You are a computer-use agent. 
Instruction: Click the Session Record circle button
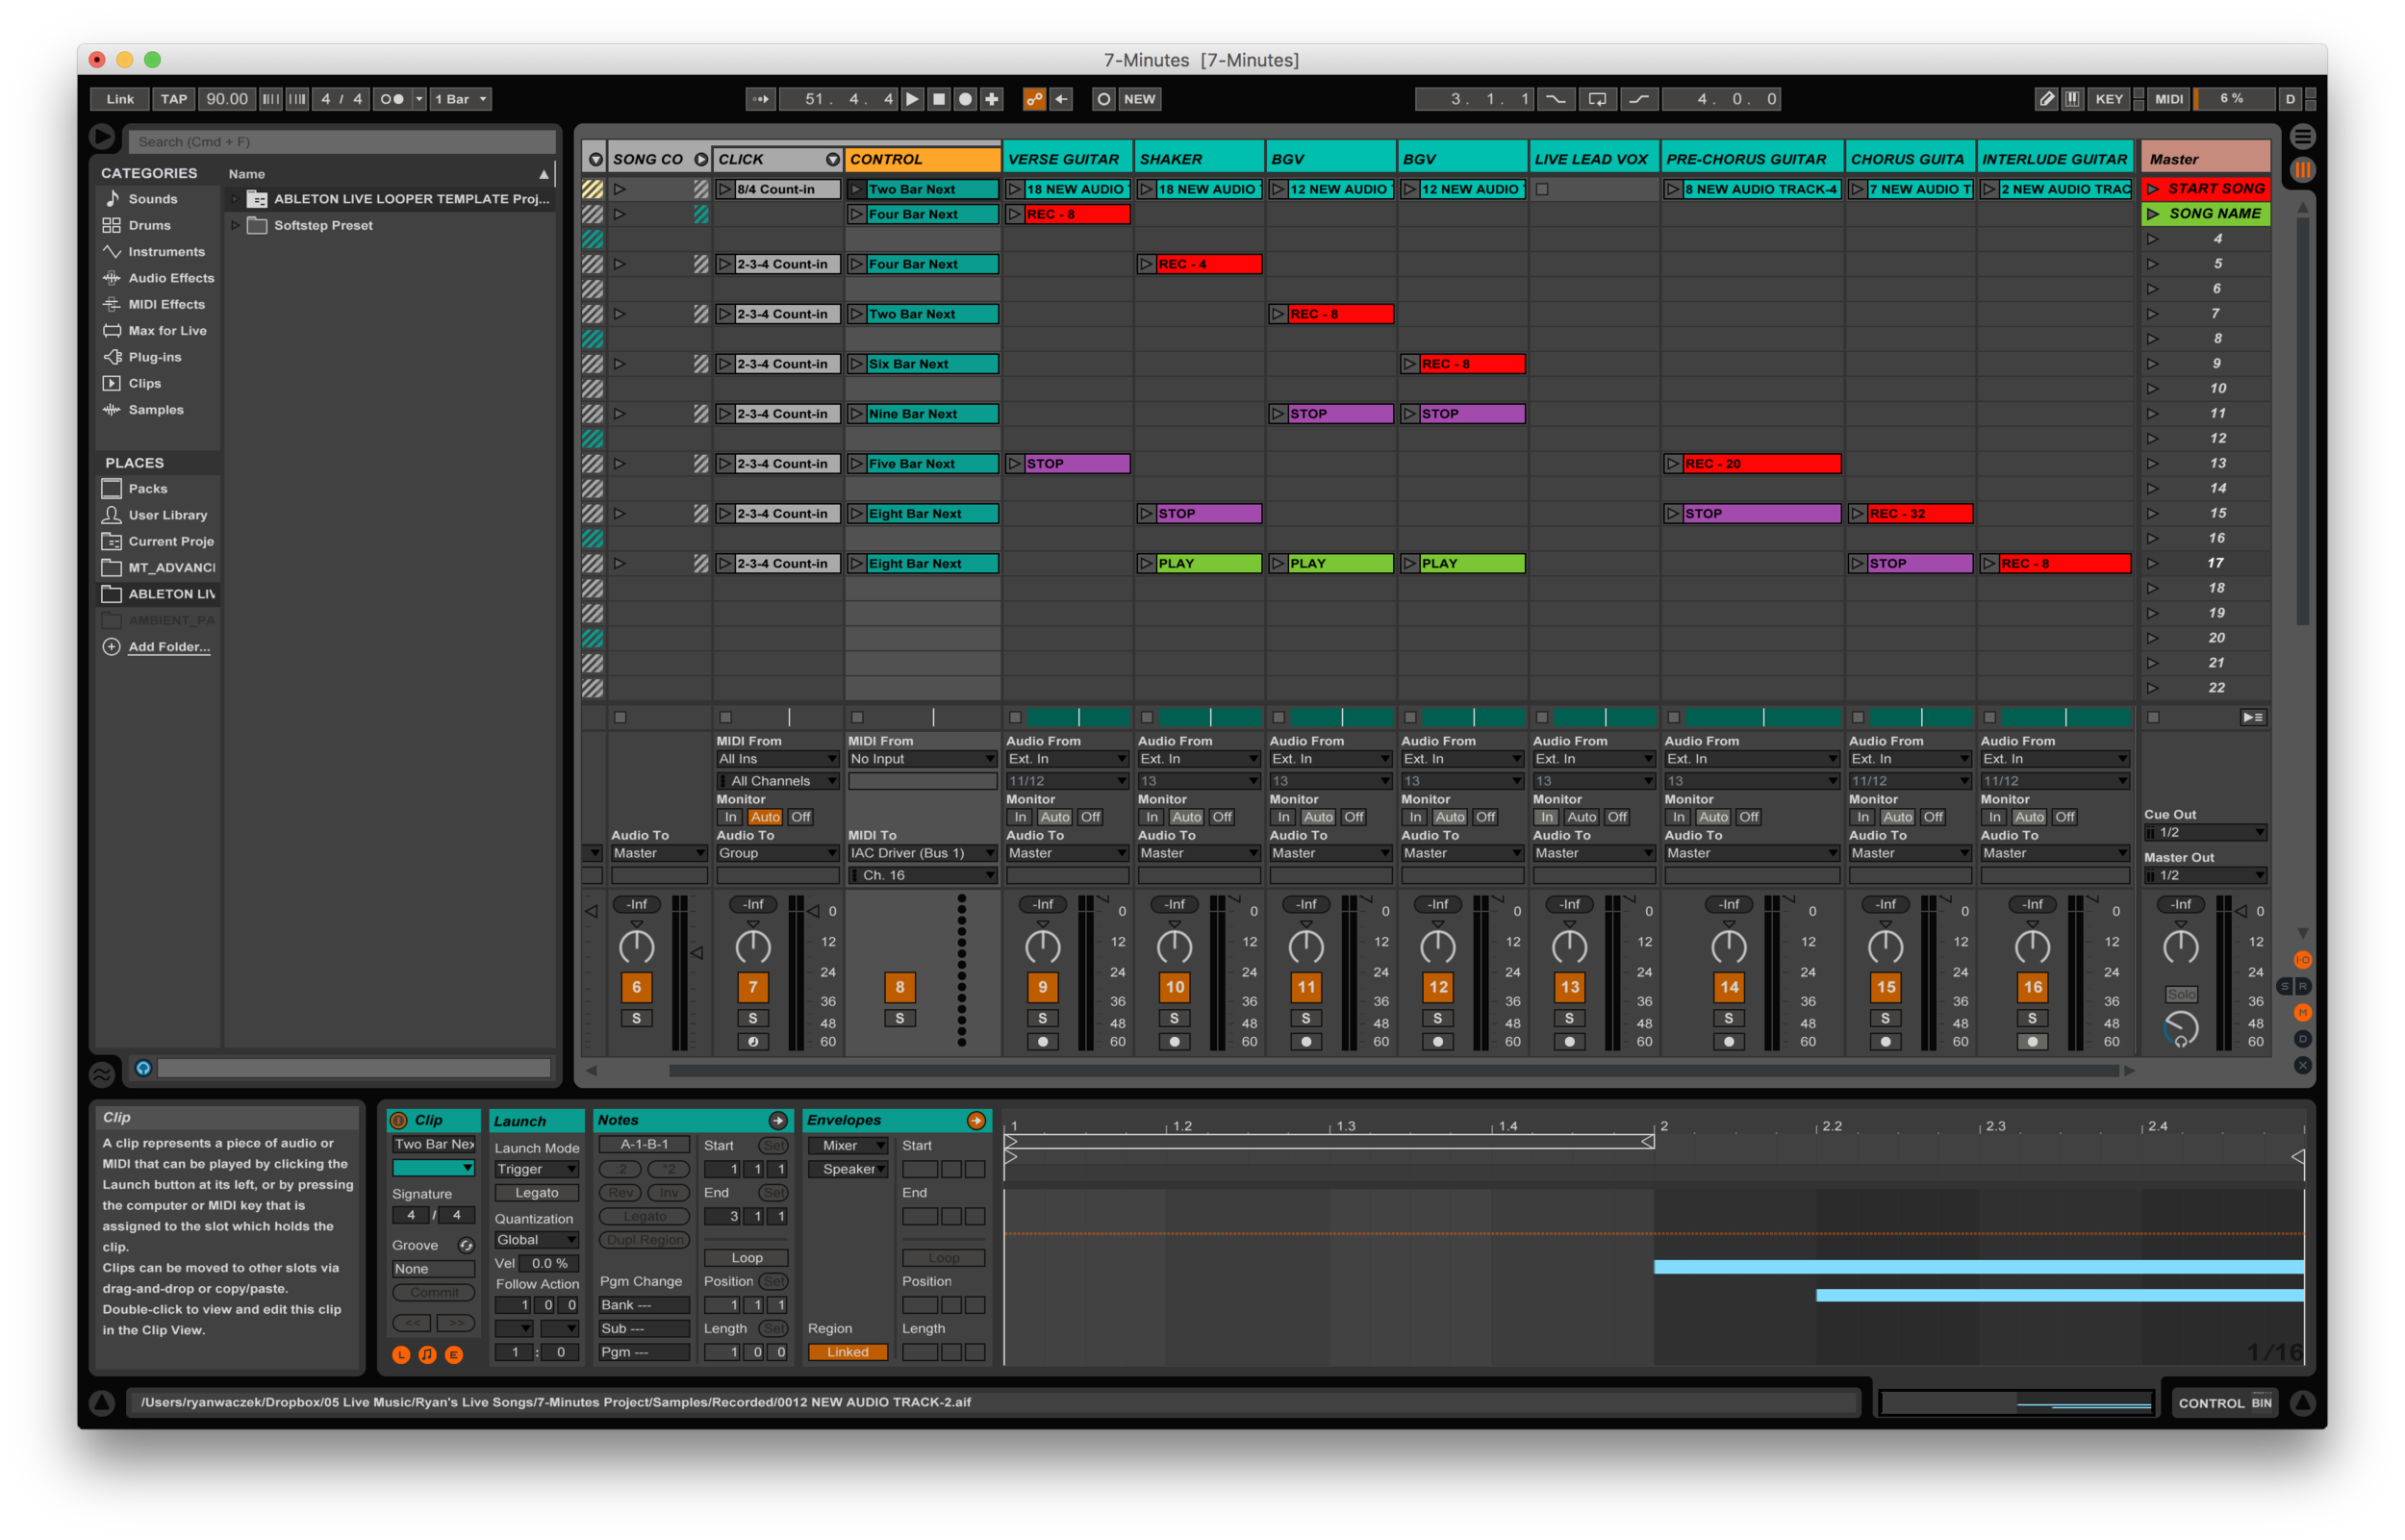[x=1103, y=99]
